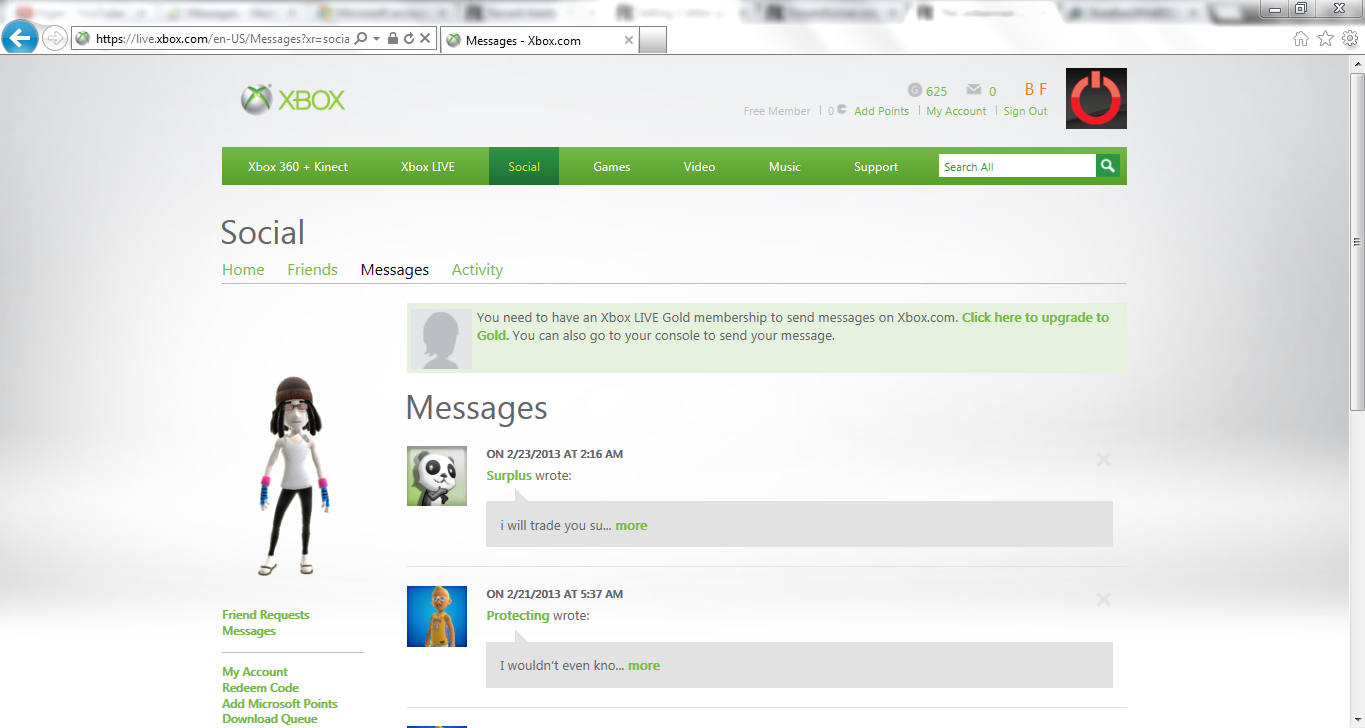
Task: Open My Account from the header
Action: pyautogui.click(x=956, y=111)
